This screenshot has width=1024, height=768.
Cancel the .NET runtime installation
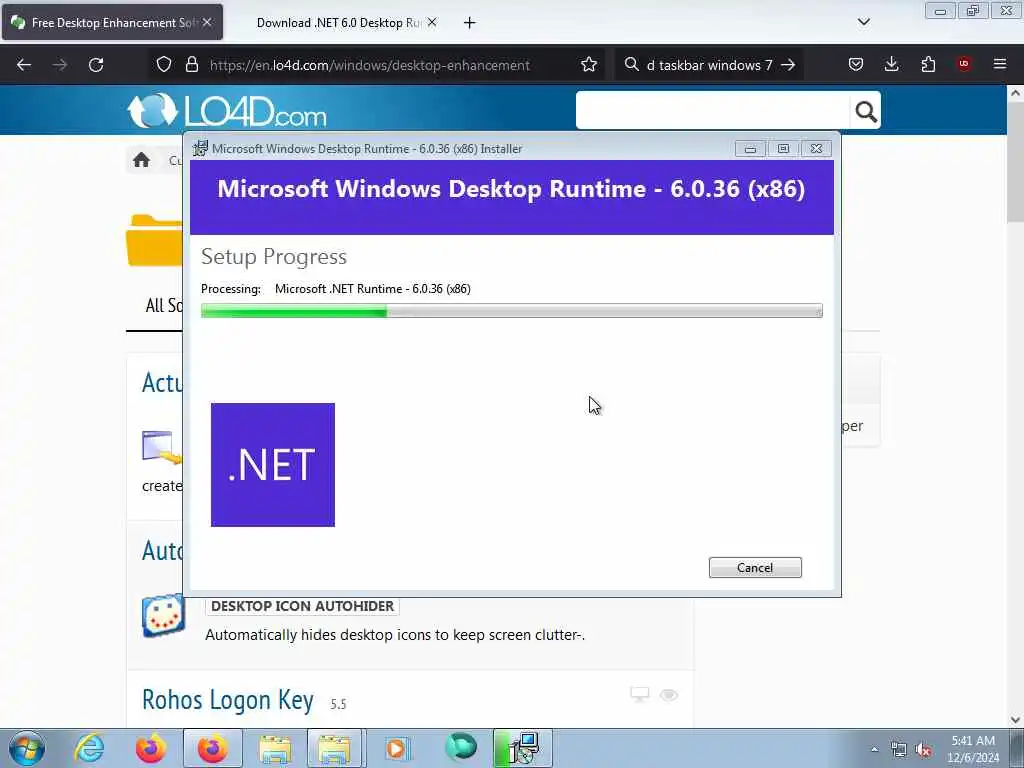755,568
